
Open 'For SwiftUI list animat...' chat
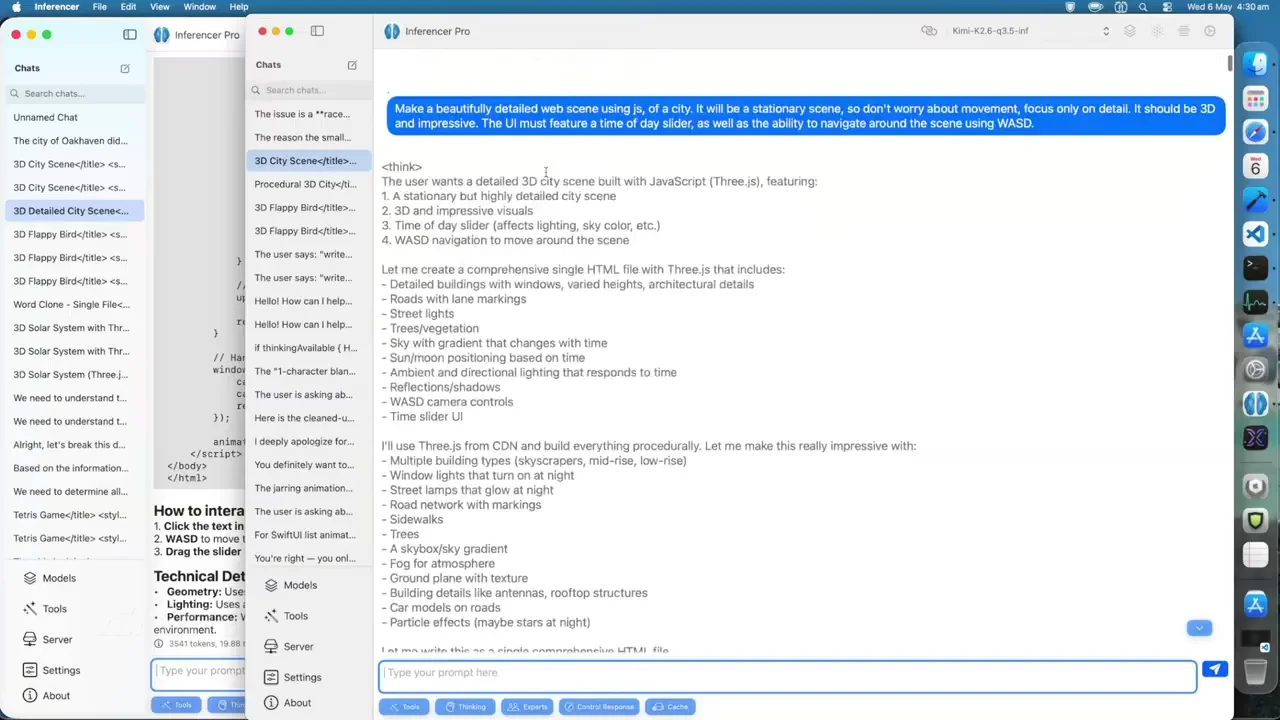coord(305,535)
